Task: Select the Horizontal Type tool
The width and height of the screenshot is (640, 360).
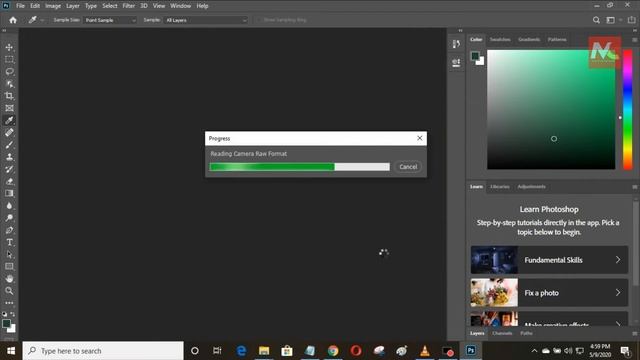Action: coord(9,242)
